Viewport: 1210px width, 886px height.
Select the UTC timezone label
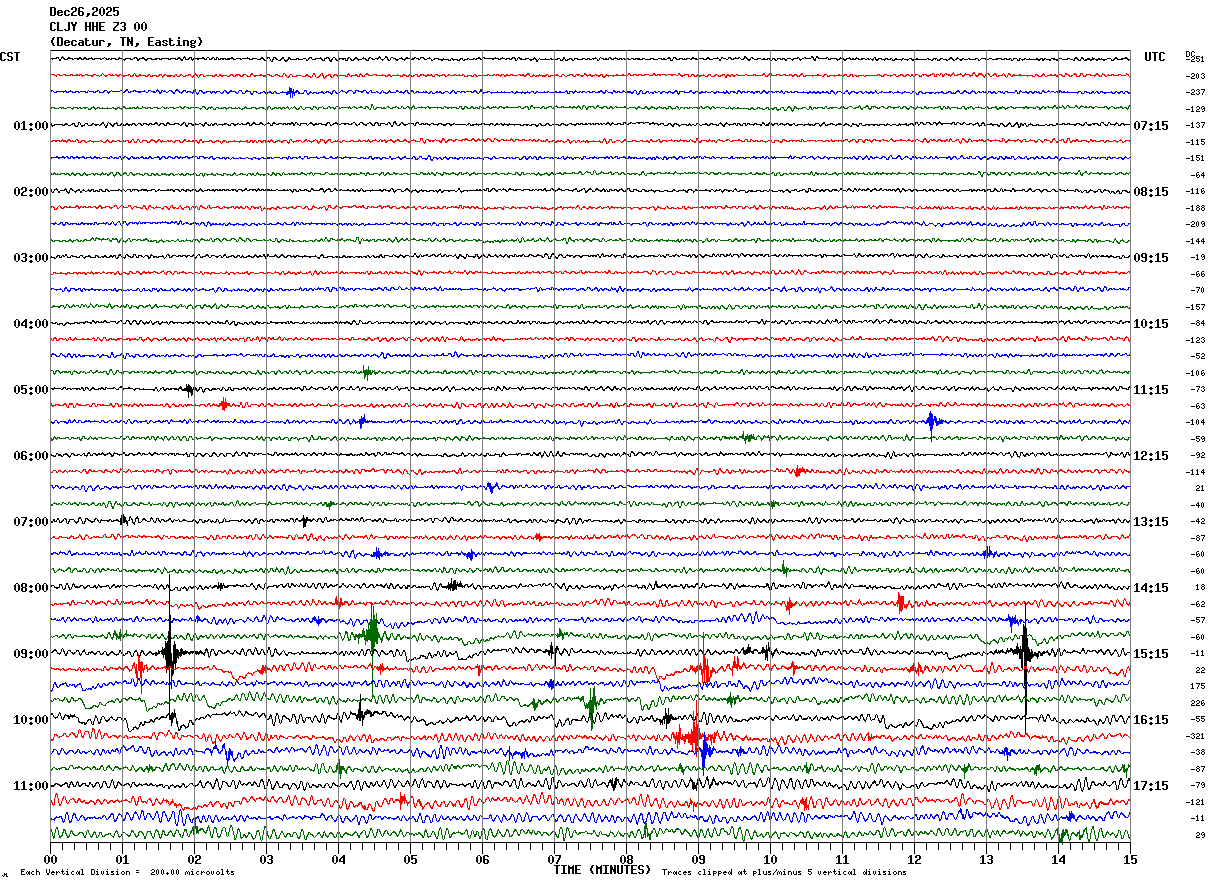pyautogui.click(x=1155, y=57)
